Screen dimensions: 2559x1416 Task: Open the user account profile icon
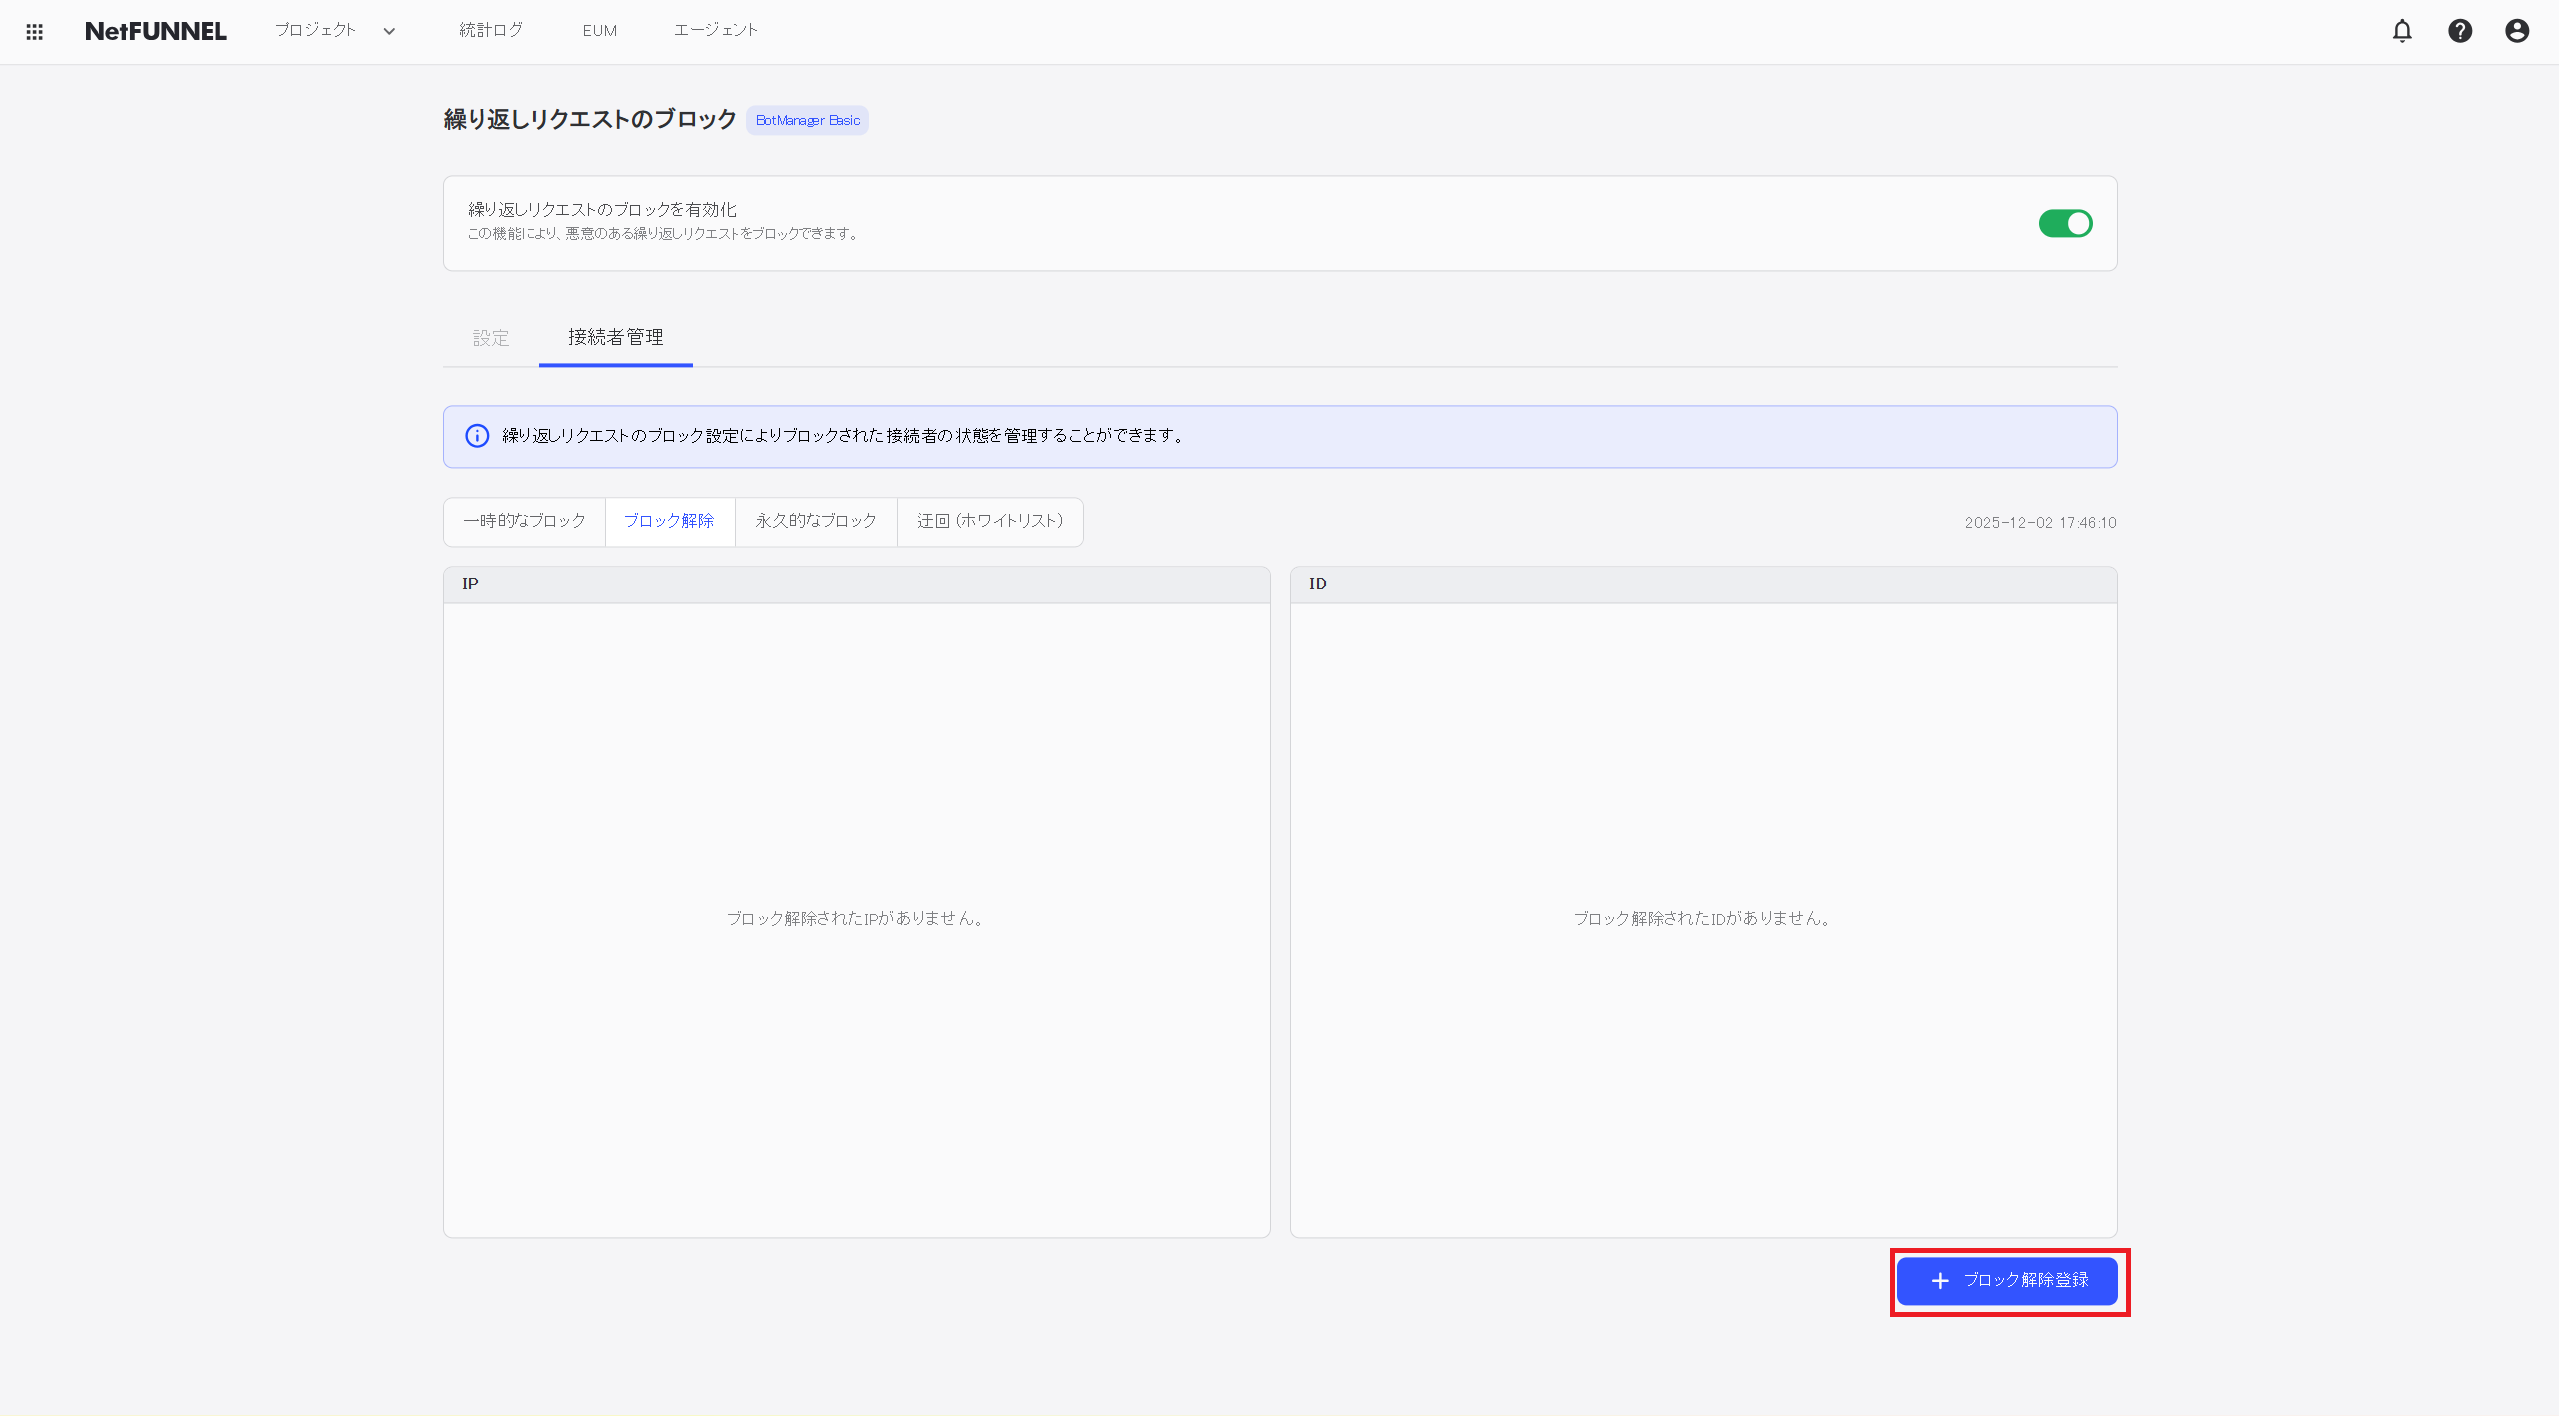(2516, 31)
